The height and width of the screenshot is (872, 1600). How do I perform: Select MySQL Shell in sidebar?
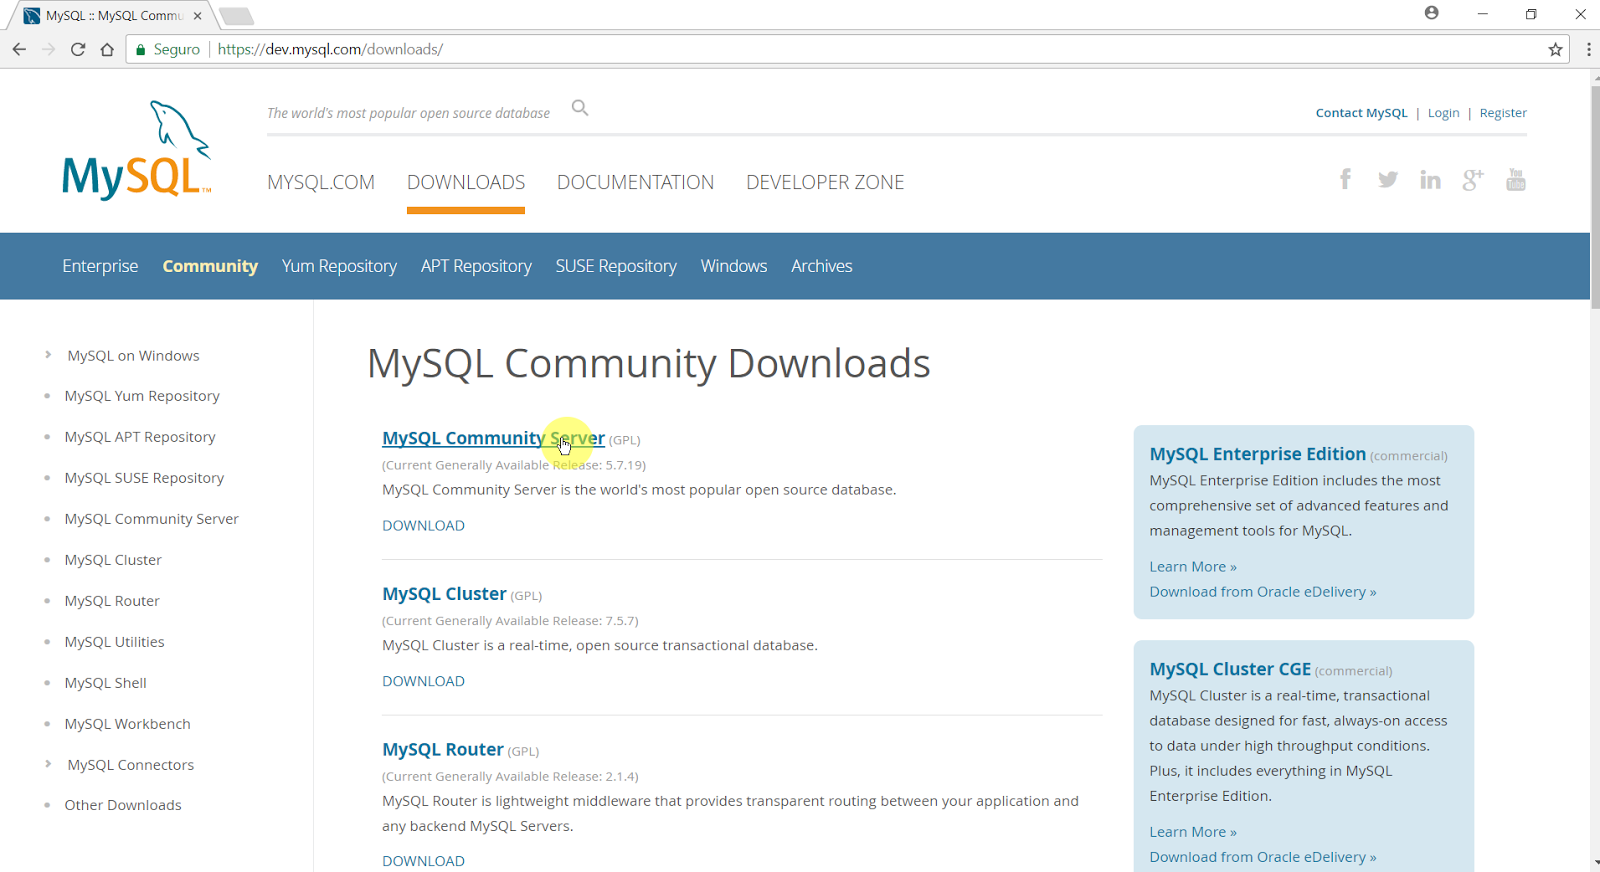click(106, 683)
